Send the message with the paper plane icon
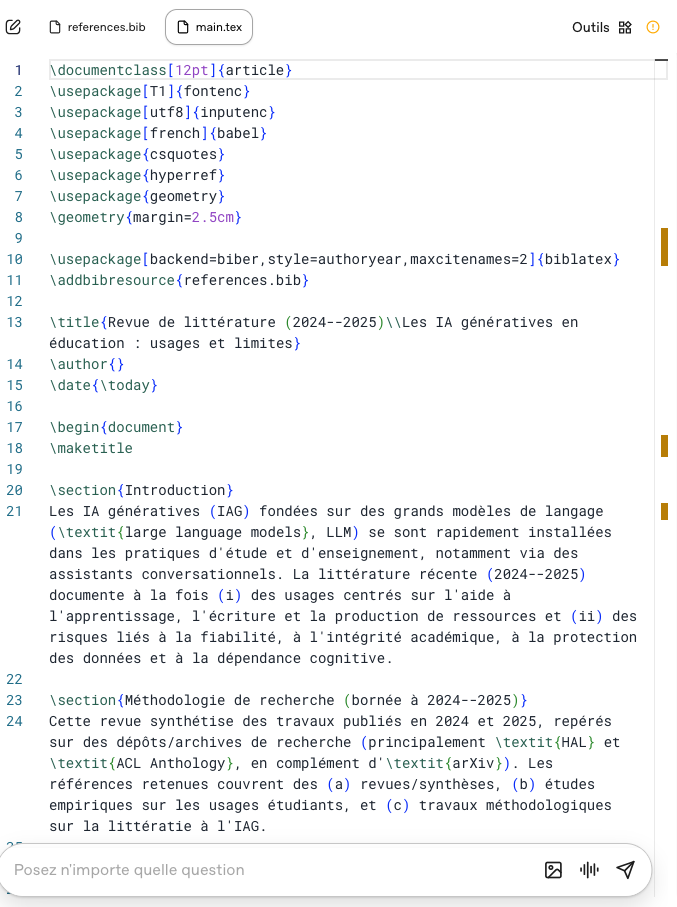 click(x=625, y=870)
